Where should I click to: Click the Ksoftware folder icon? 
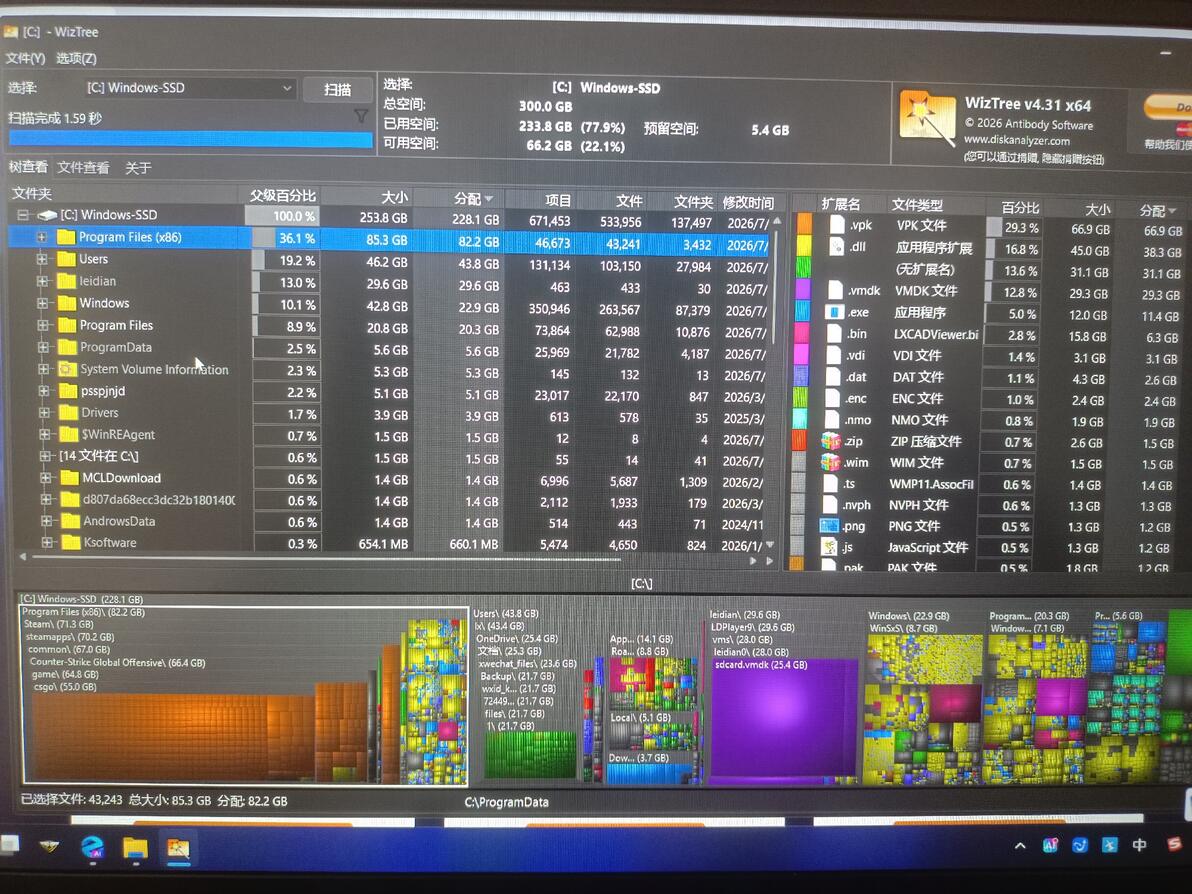tap(71, 542)
